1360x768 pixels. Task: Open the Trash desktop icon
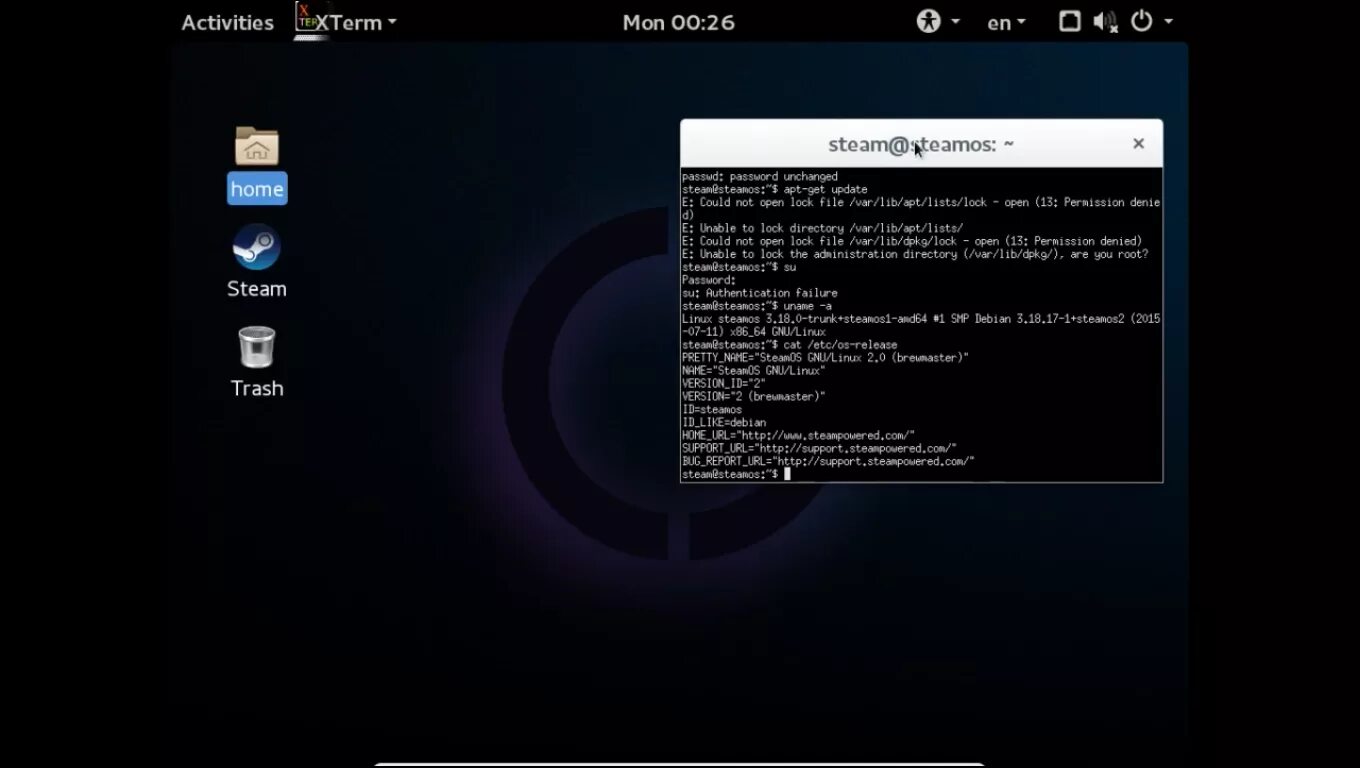(257, 347)
